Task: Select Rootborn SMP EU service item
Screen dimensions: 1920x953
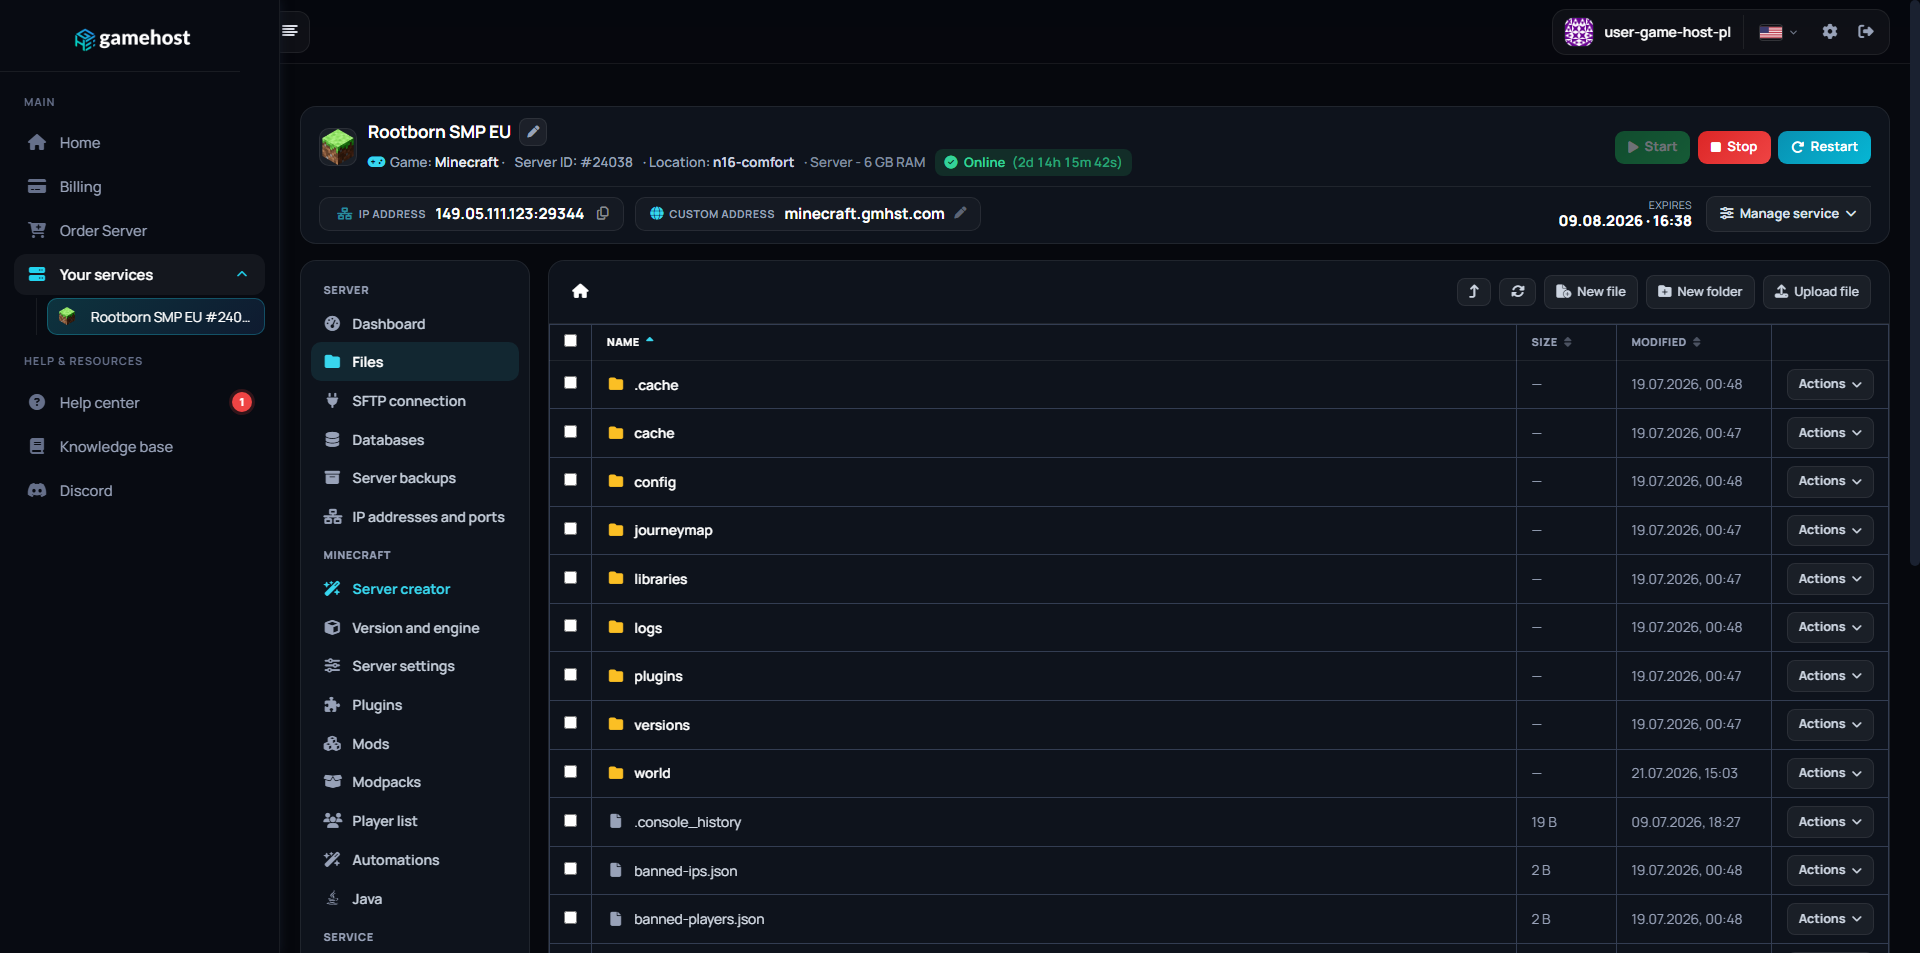Action: coord(156,317)
